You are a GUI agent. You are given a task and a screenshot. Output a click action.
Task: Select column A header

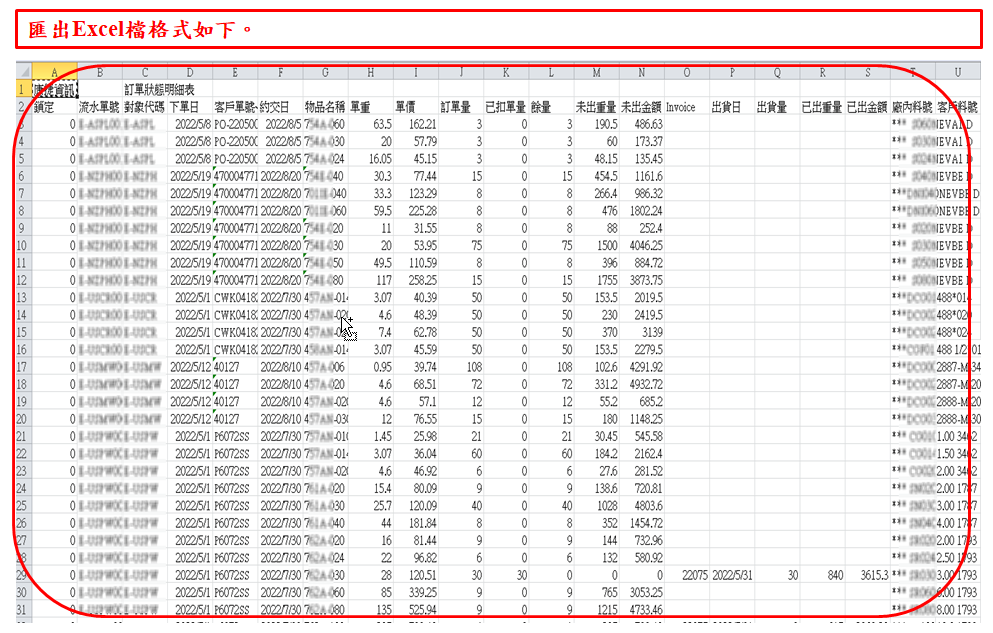pyautogui.click(x=54, y=73)
